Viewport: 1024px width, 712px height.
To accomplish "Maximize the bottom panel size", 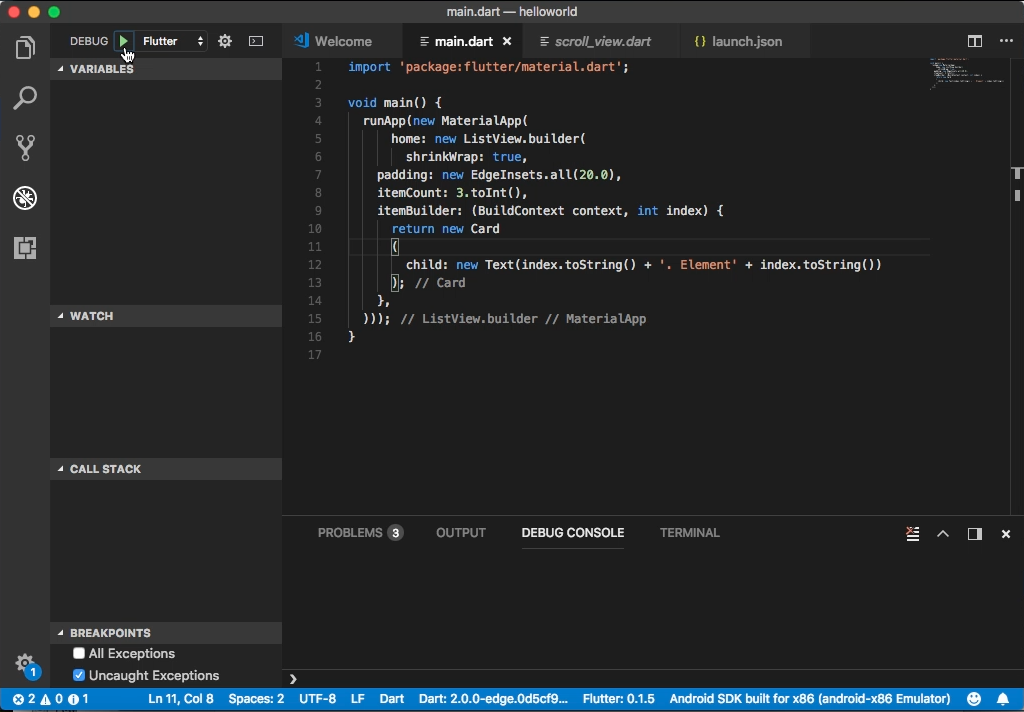I will pos(943,534).
